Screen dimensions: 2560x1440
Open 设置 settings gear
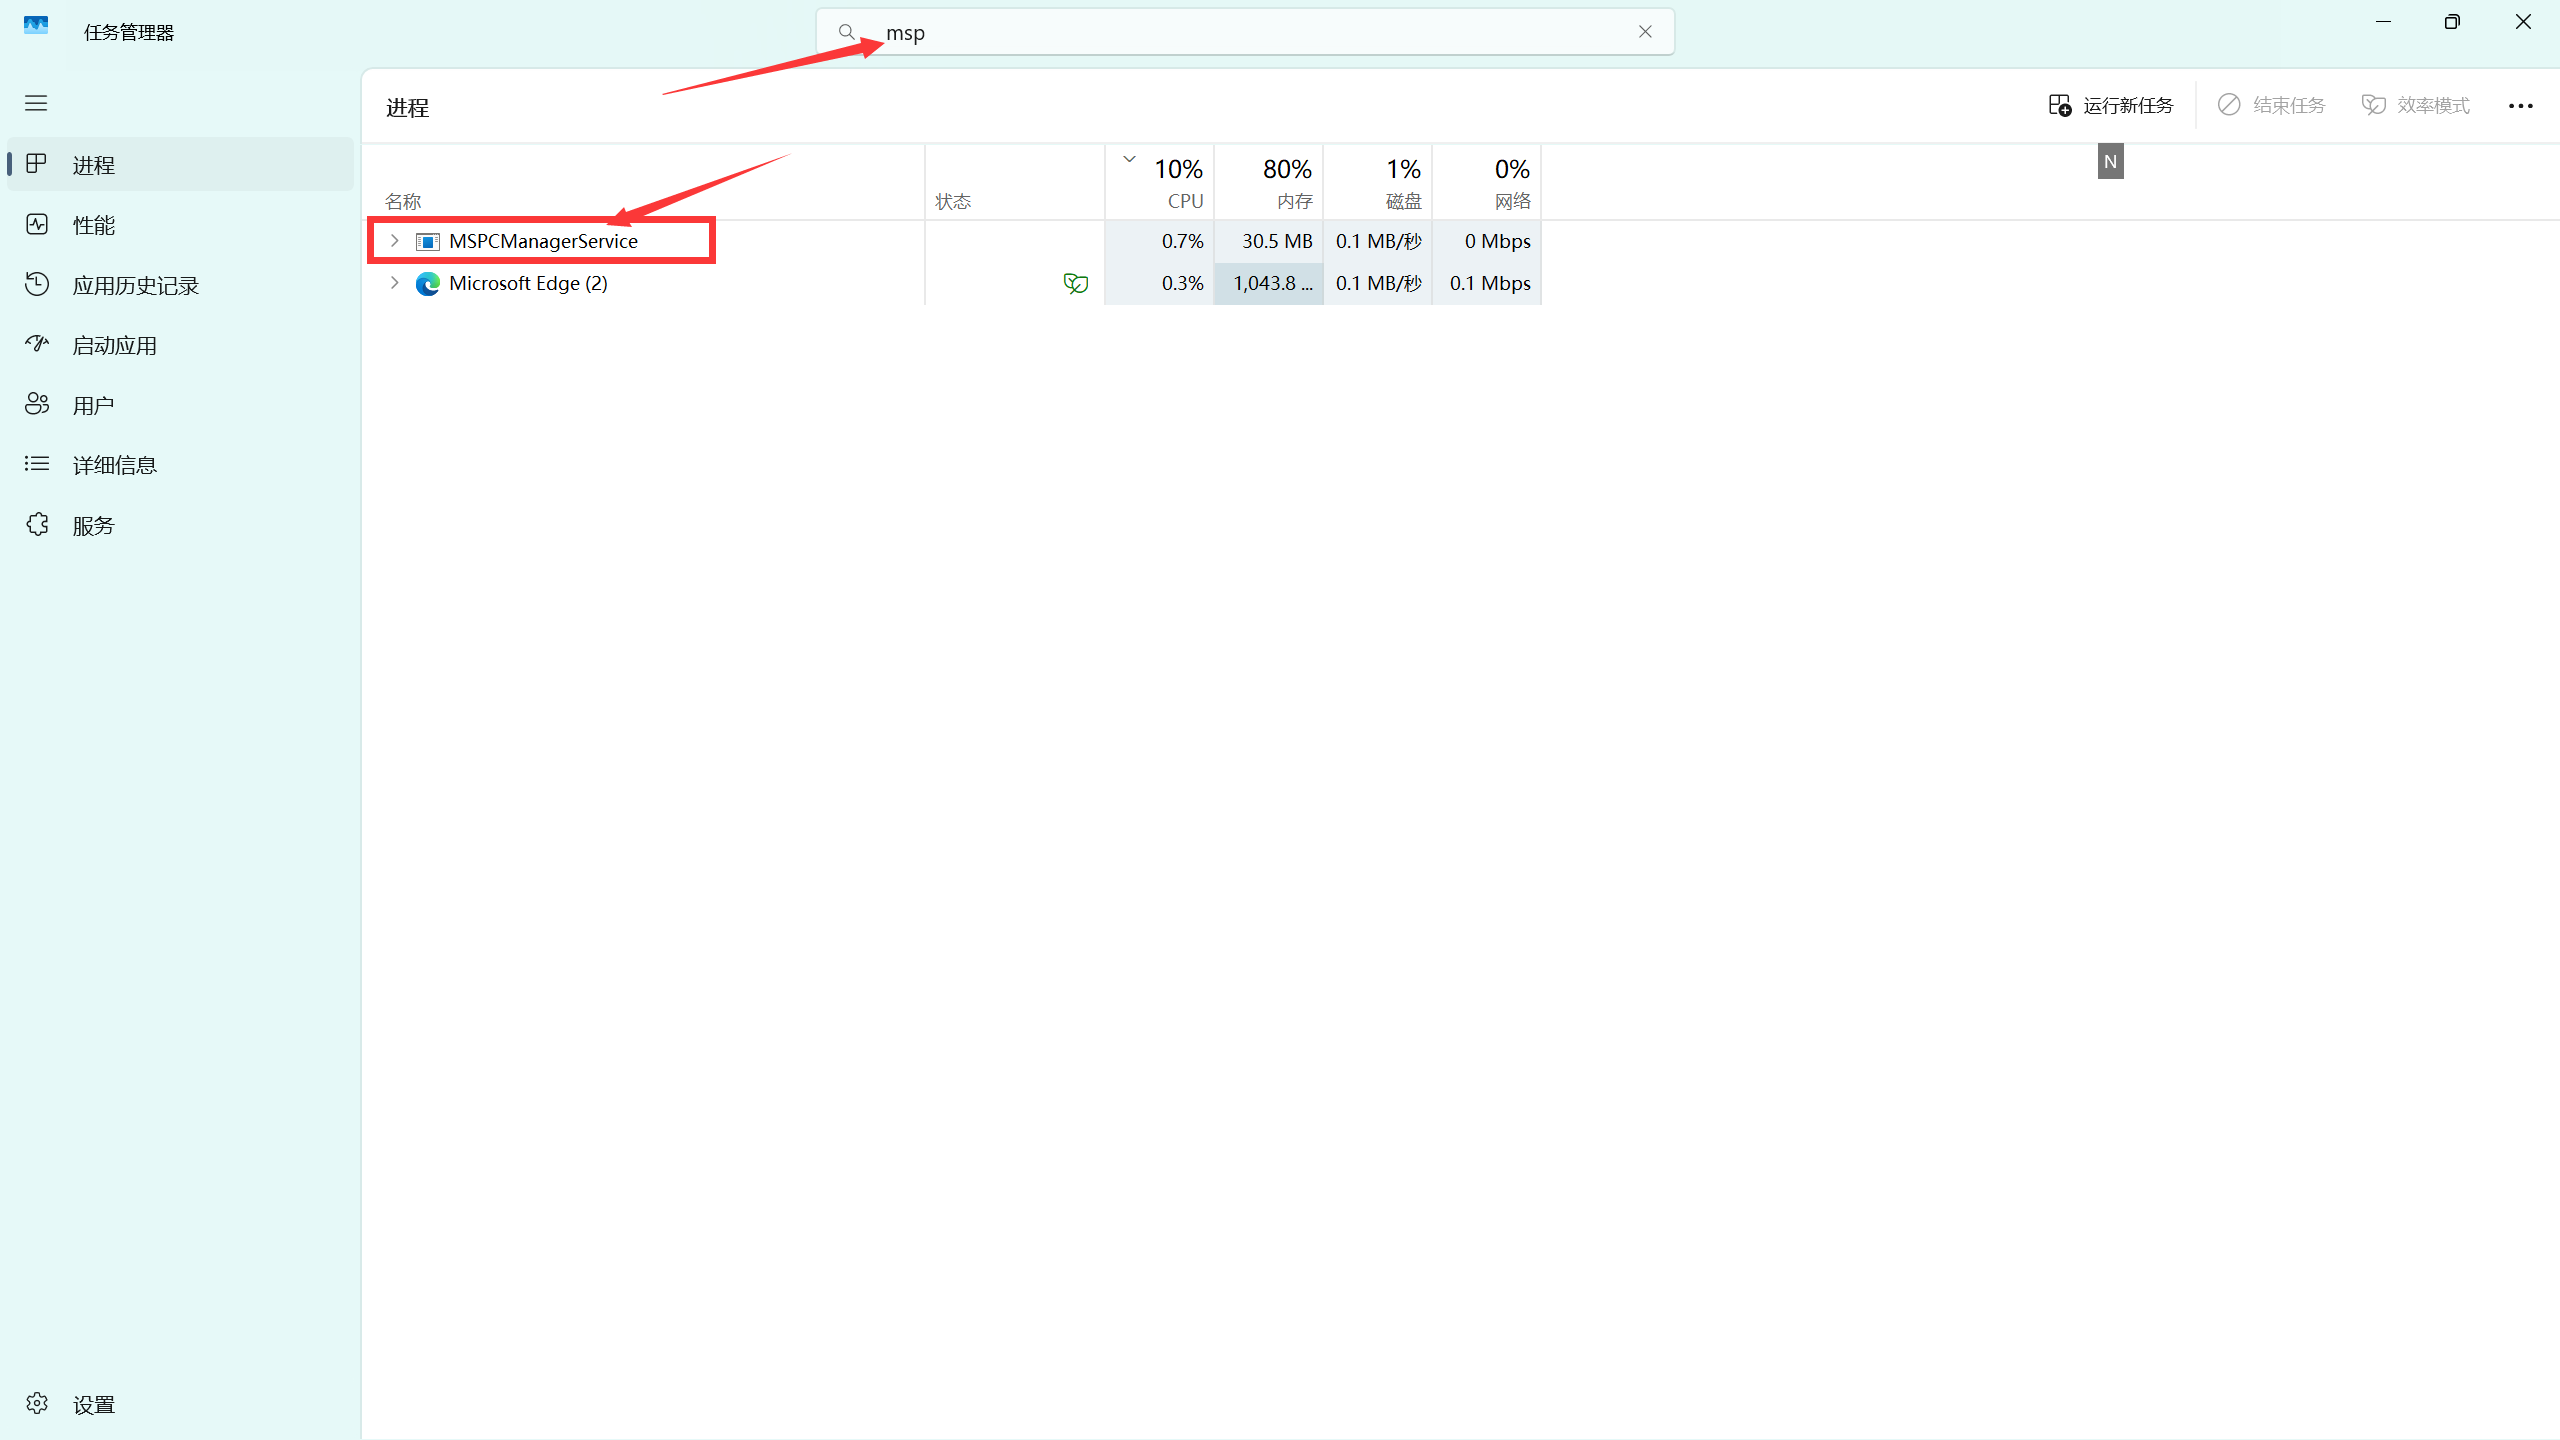(93, 1404)
